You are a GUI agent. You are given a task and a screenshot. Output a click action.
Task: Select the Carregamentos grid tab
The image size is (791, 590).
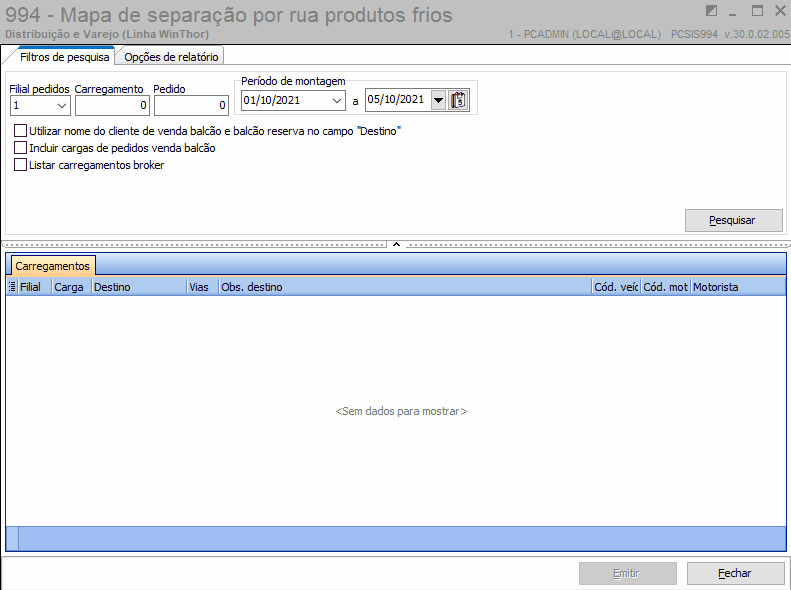(52, 266)
